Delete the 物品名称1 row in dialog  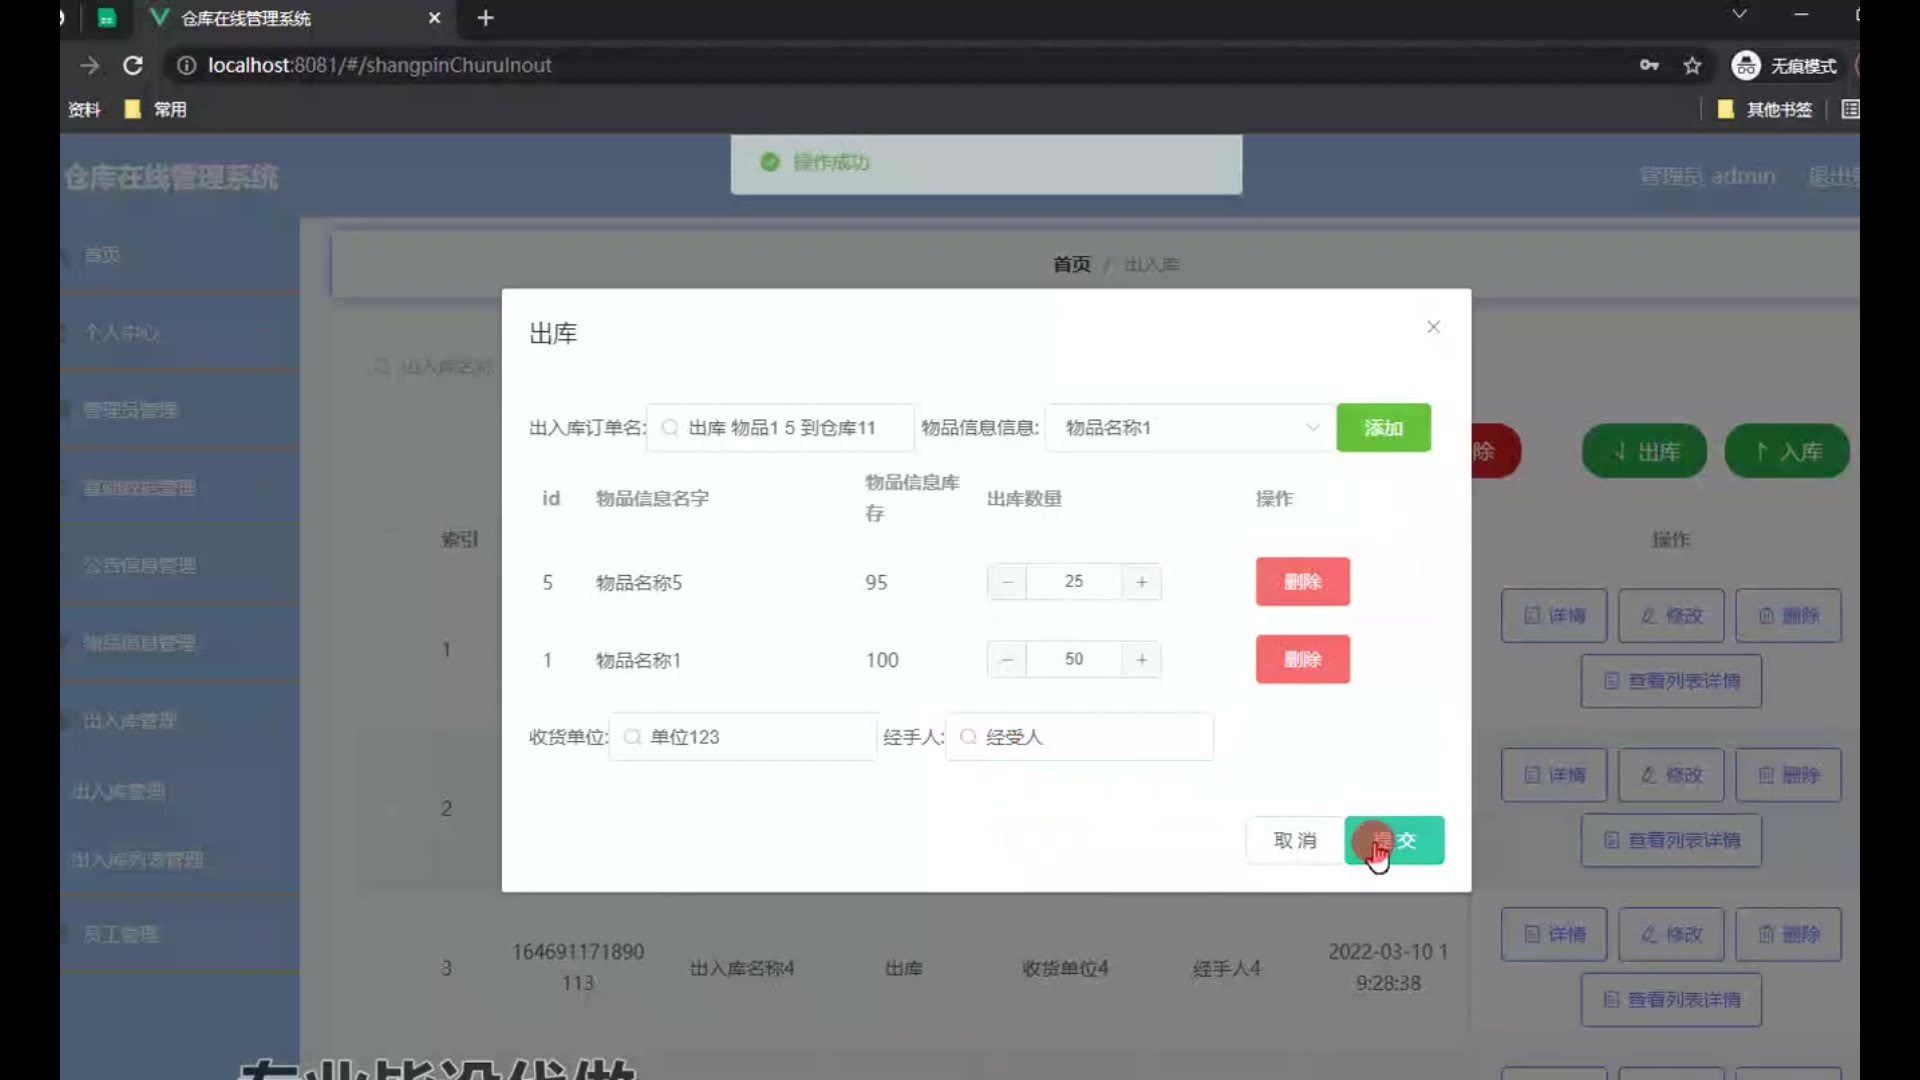1302,660
